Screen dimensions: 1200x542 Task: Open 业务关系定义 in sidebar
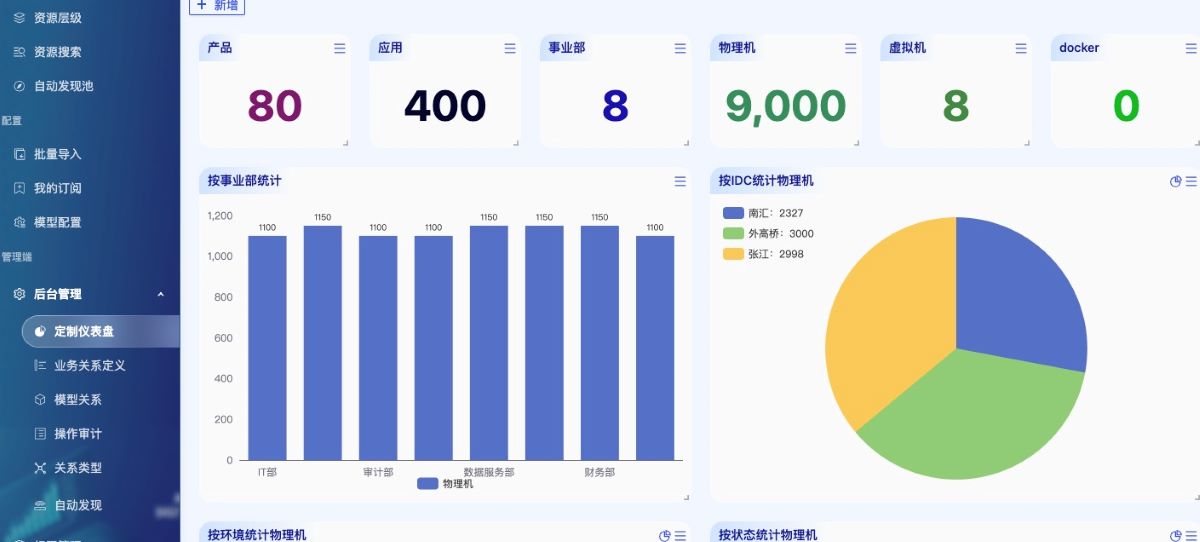(x=89, y=366)
